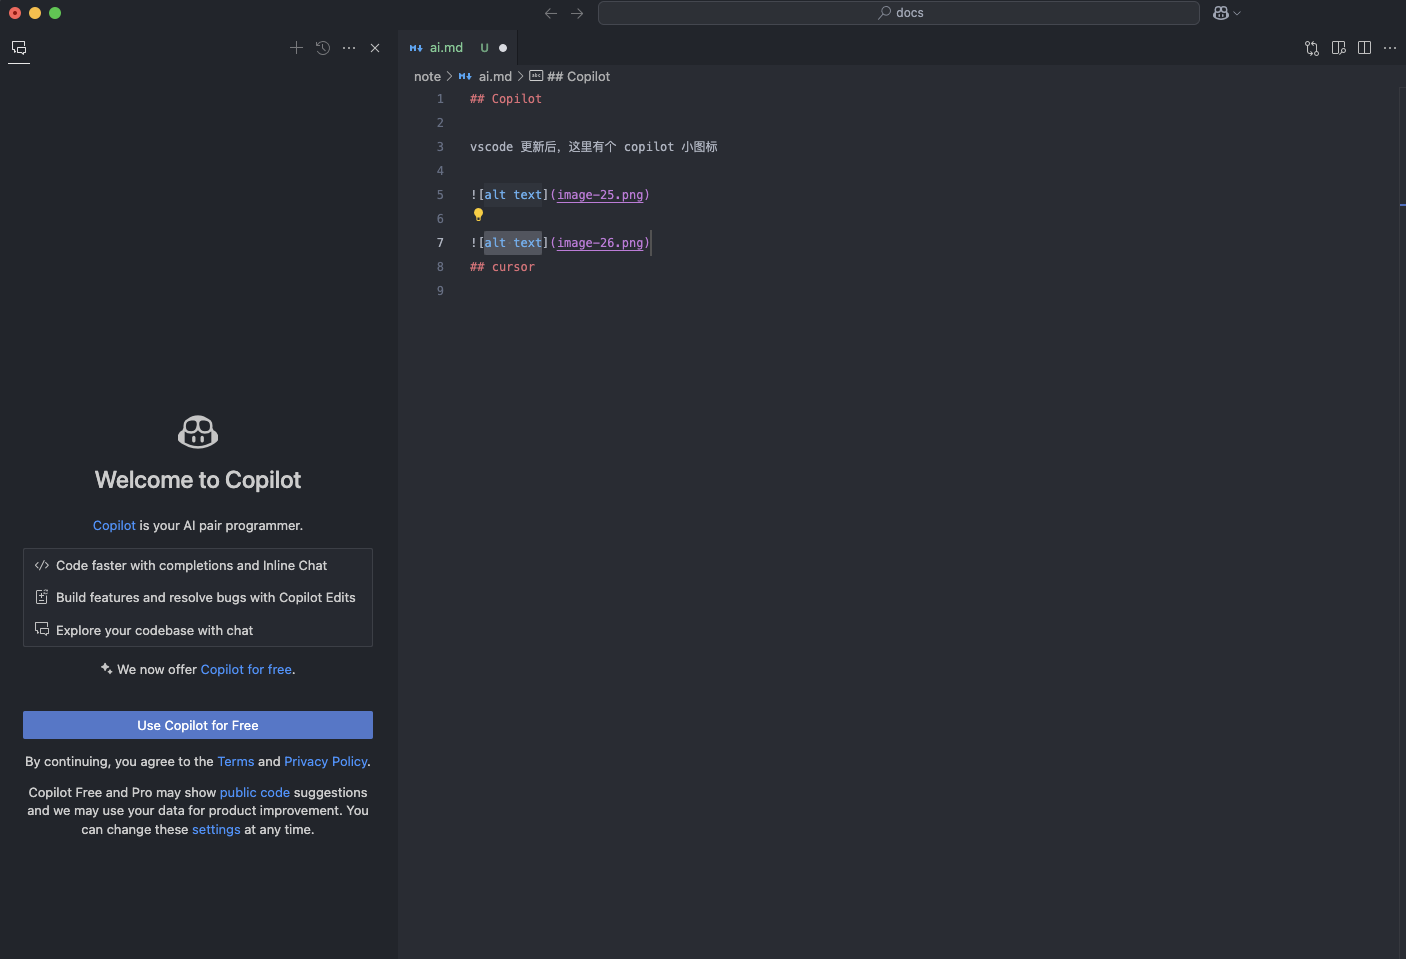Click the ## cursor heading text
Viewport: 1406px width, 959px height.
coord(502,267)
